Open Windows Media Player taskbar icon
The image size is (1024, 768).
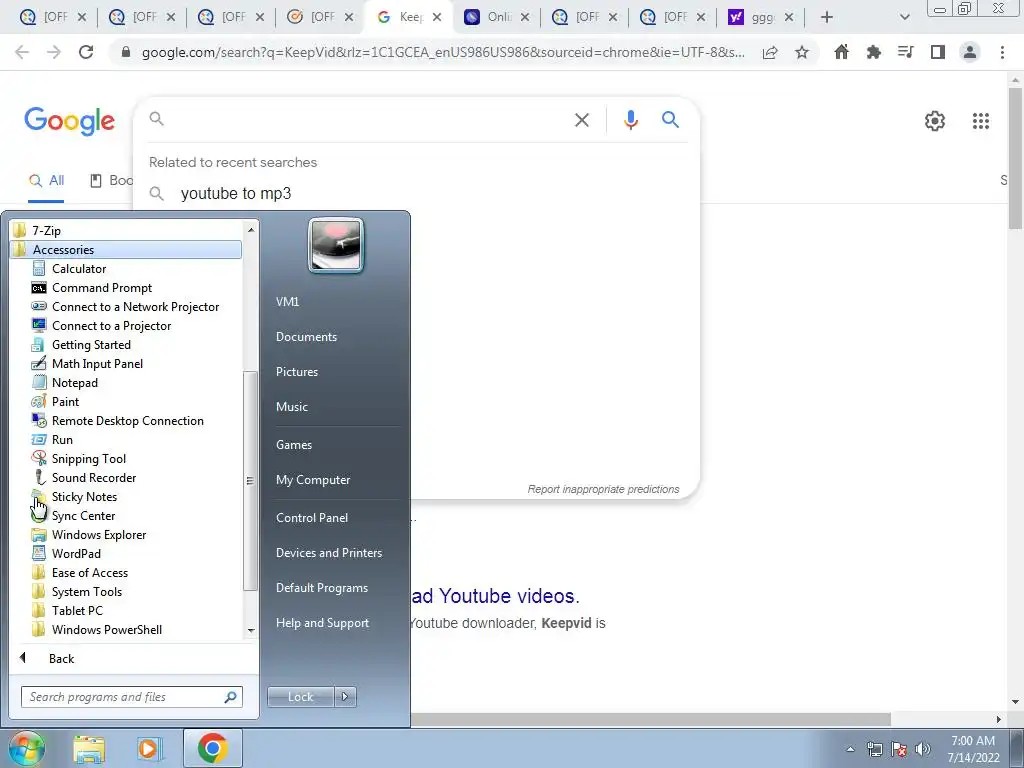[149, 748]
